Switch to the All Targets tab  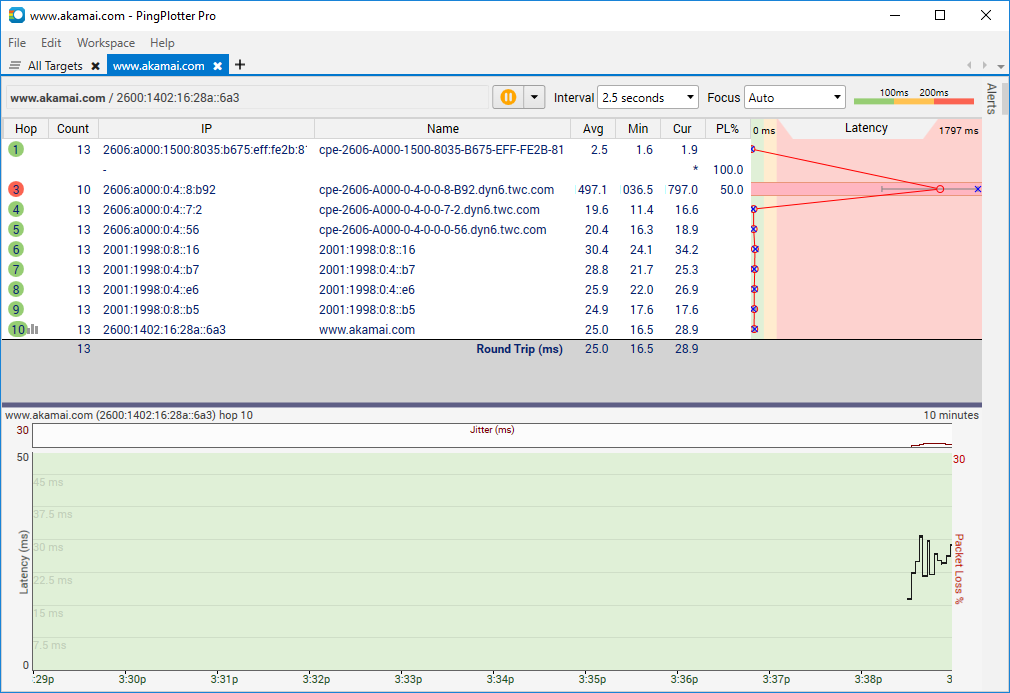[x=55, y=64]
